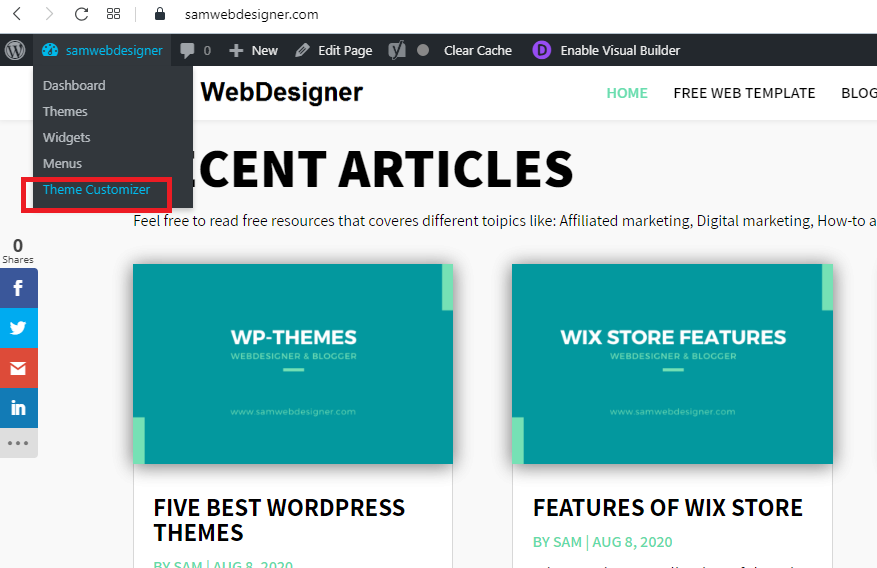Share on Twitter icon
Viewport: 877px width, 568px height.
(x=18, y=328)
